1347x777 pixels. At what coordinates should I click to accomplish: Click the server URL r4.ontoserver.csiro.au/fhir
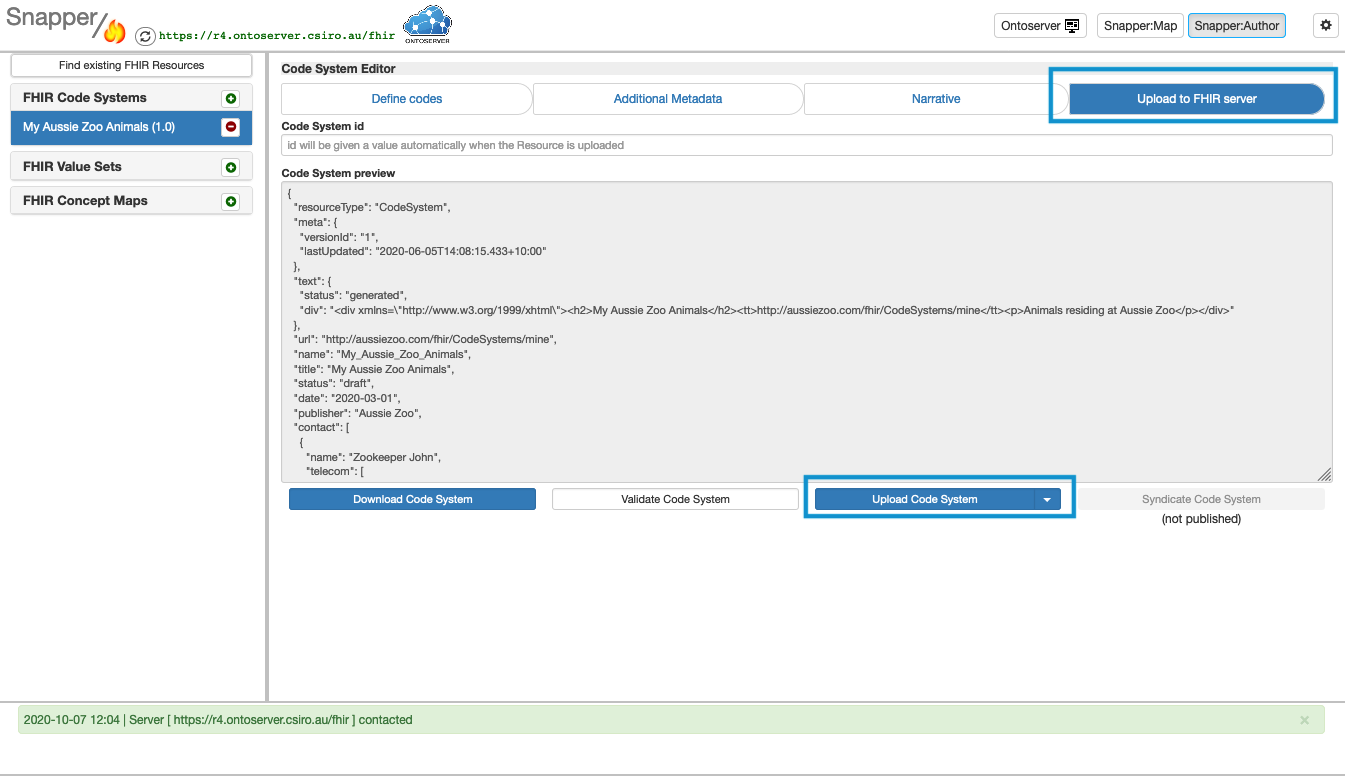click(277, 35)
